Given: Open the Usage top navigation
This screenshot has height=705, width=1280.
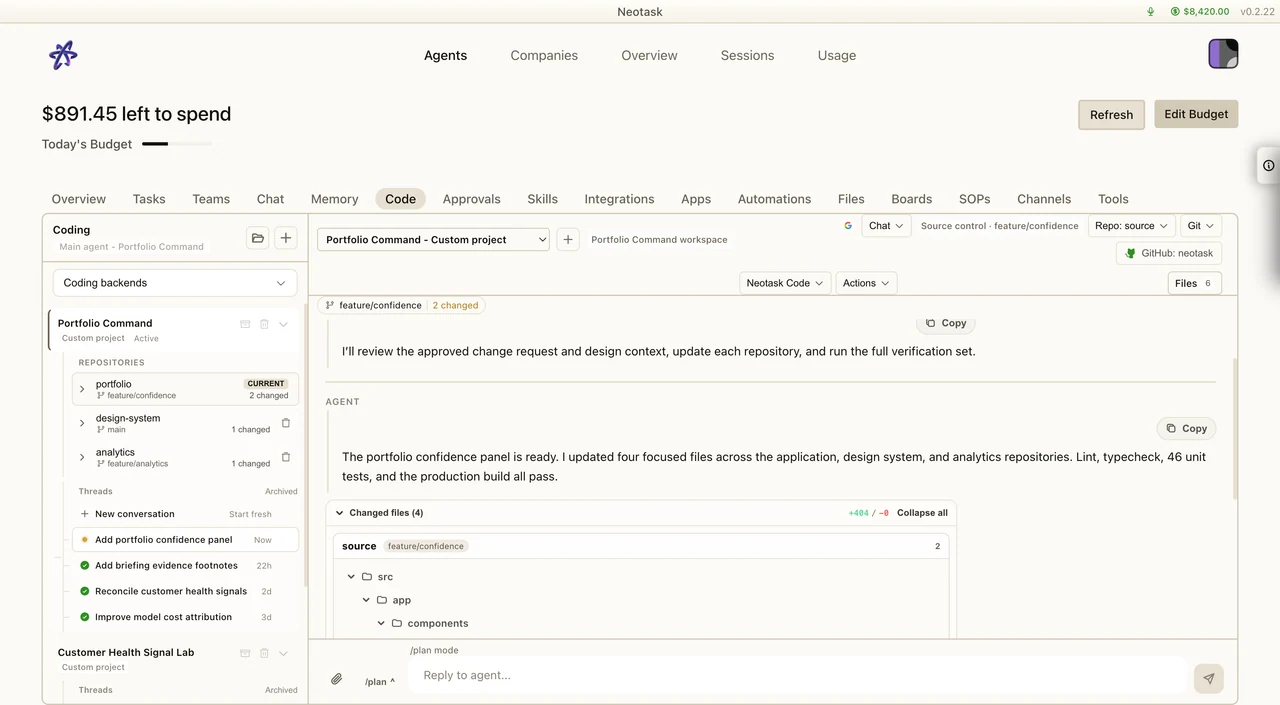Looking at the screenshot, I should tap(837, 55).
